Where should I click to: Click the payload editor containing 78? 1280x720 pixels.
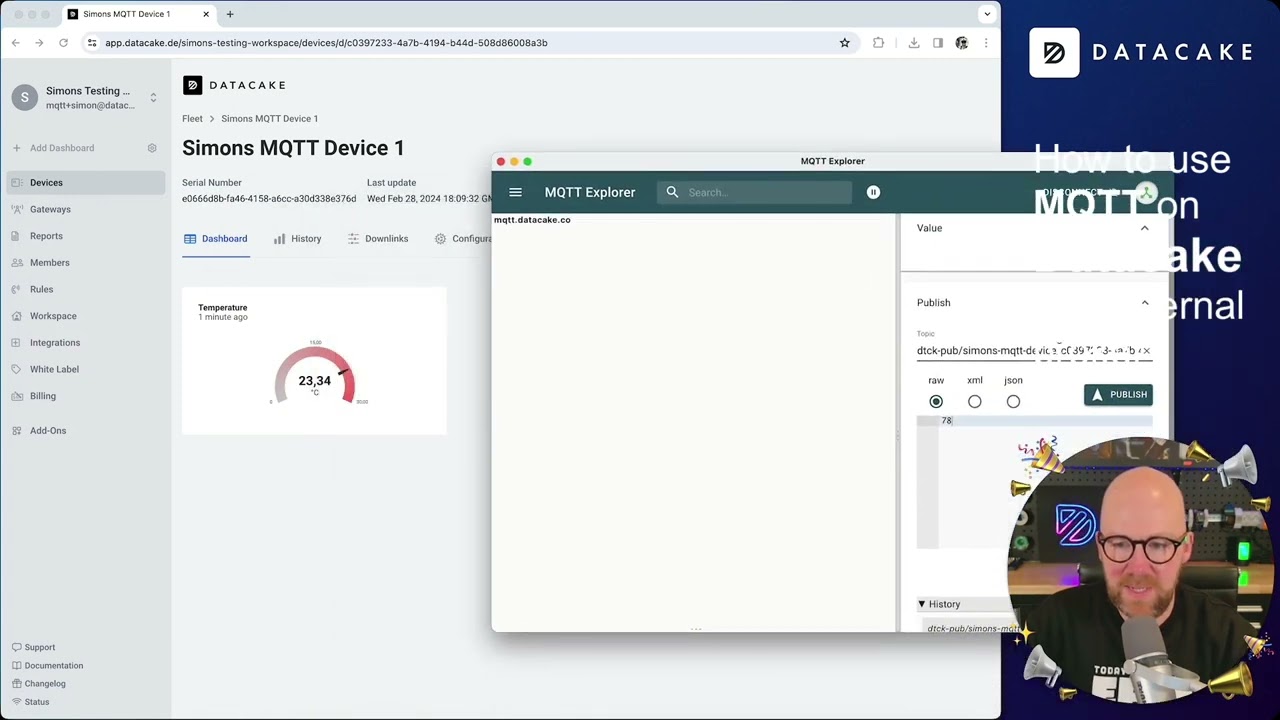tap(1034, 483)
